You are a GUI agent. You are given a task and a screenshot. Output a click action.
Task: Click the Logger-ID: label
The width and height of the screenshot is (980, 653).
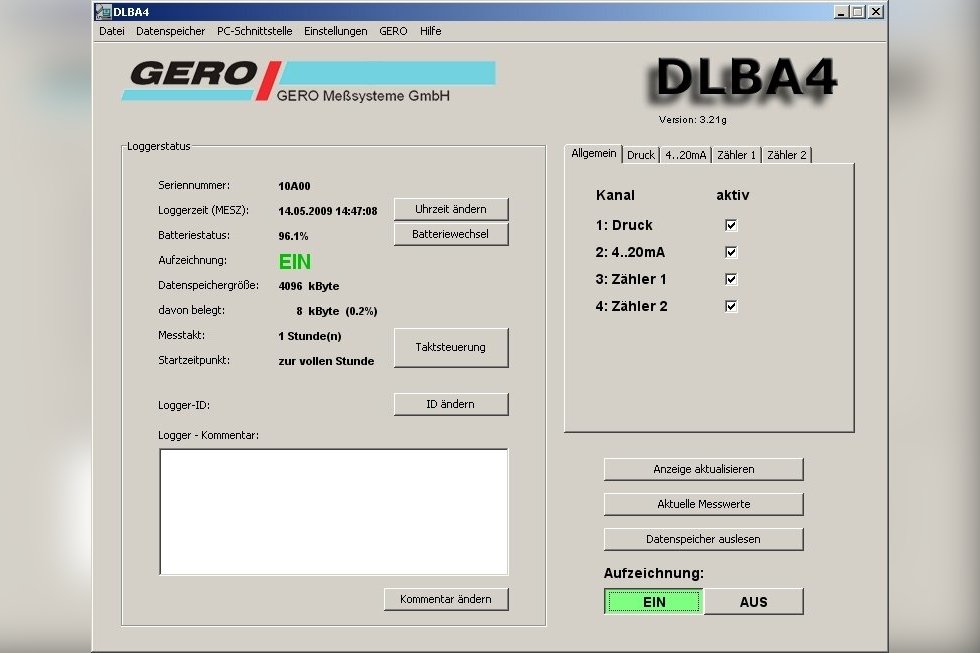click(x=184, y=406)
